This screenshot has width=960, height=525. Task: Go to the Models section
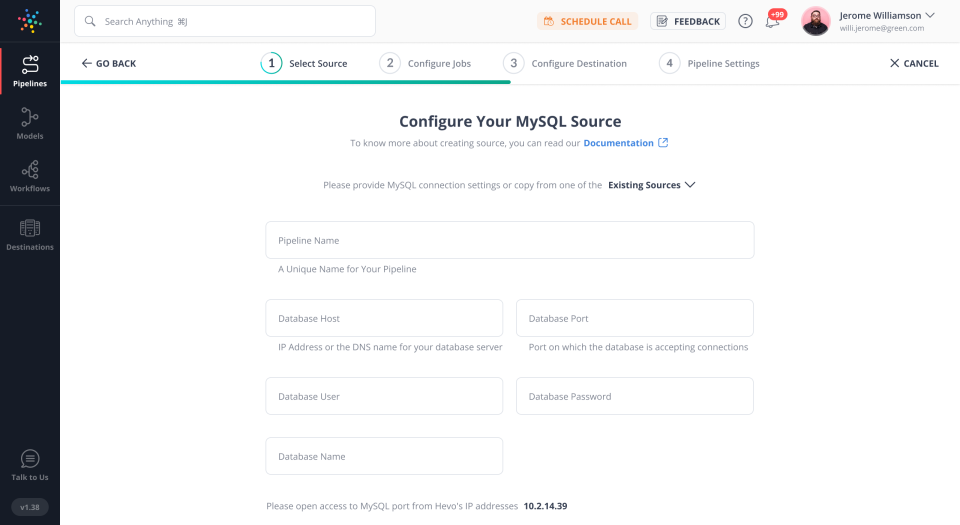pyautogui.click(x=29, y=124)
